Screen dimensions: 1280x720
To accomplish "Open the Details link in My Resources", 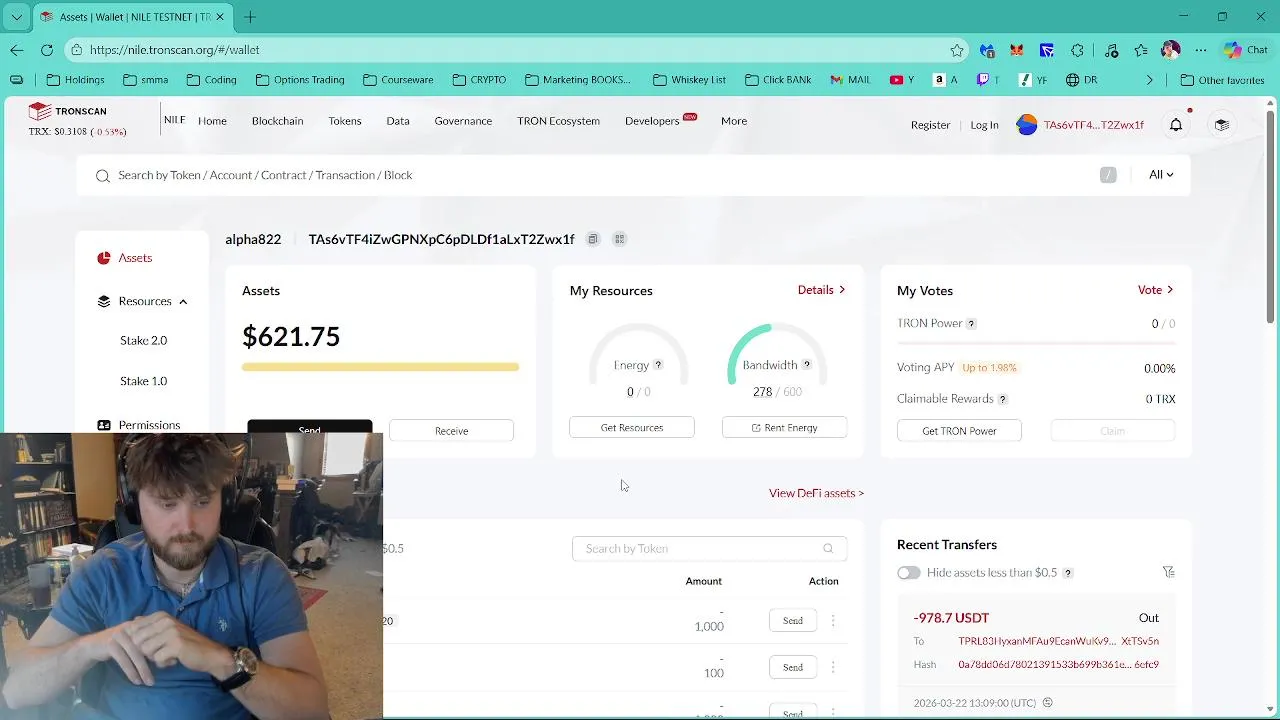I will 821,290.
